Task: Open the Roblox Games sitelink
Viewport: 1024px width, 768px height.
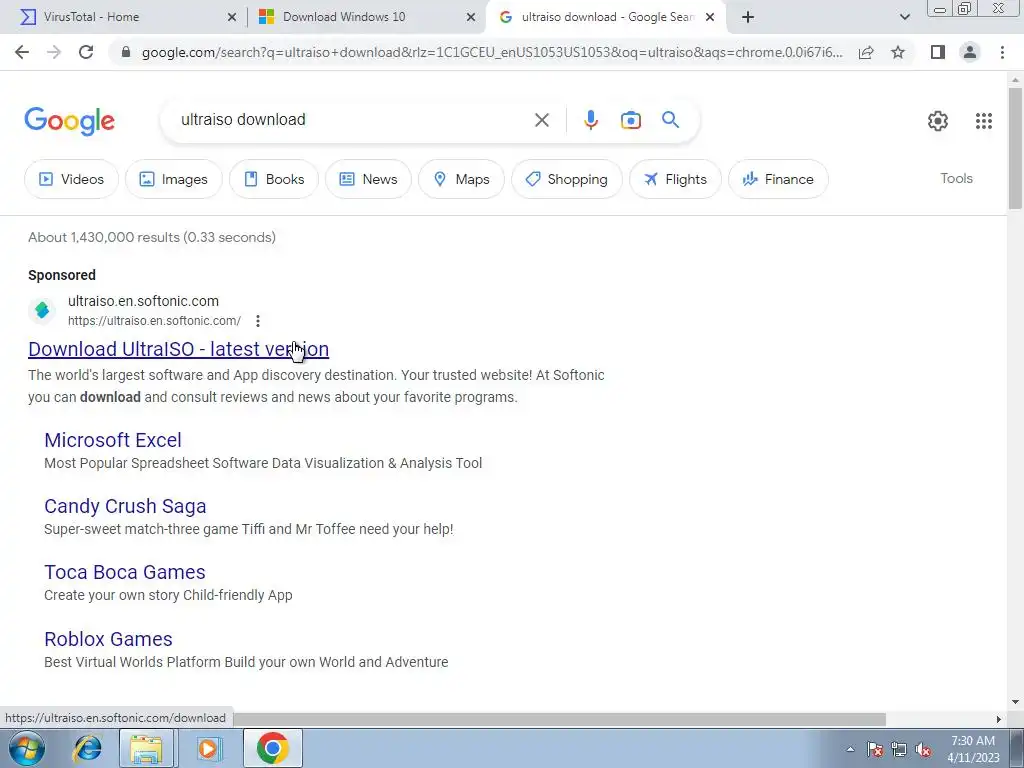Action: [x=108, y=639]
